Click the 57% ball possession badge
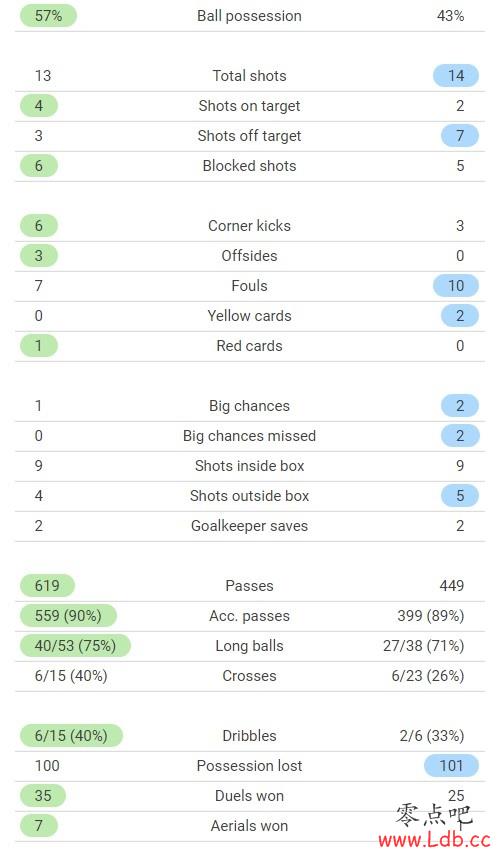This screenshot has width=500, height=850. [48, 16]
